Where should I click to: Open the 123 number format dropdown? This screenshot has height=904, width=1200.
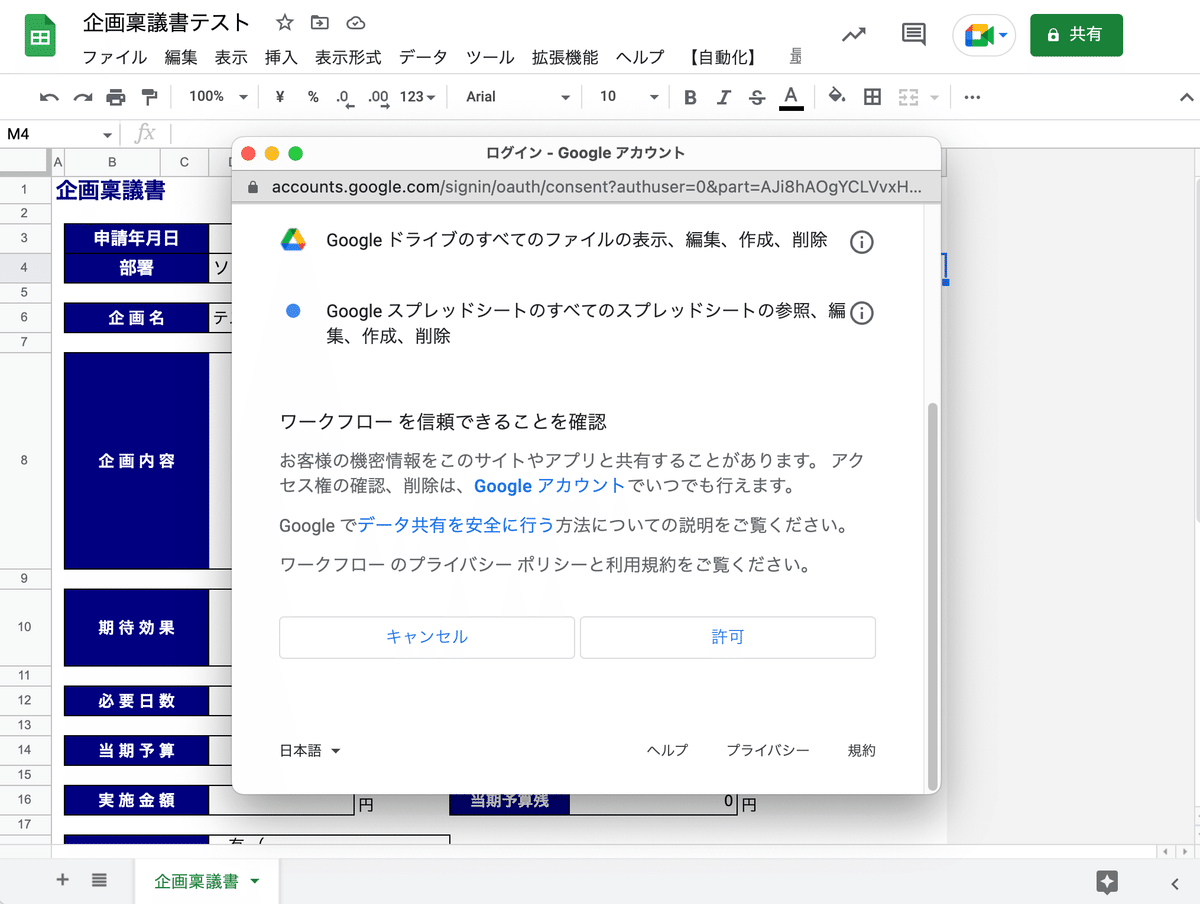tap(417, 97)
